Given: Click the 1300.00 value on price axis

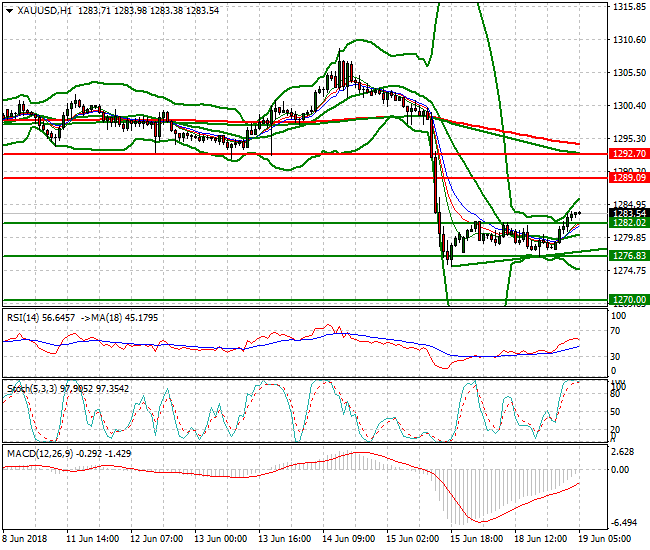Looking at the screenshot, I should 626,106.
